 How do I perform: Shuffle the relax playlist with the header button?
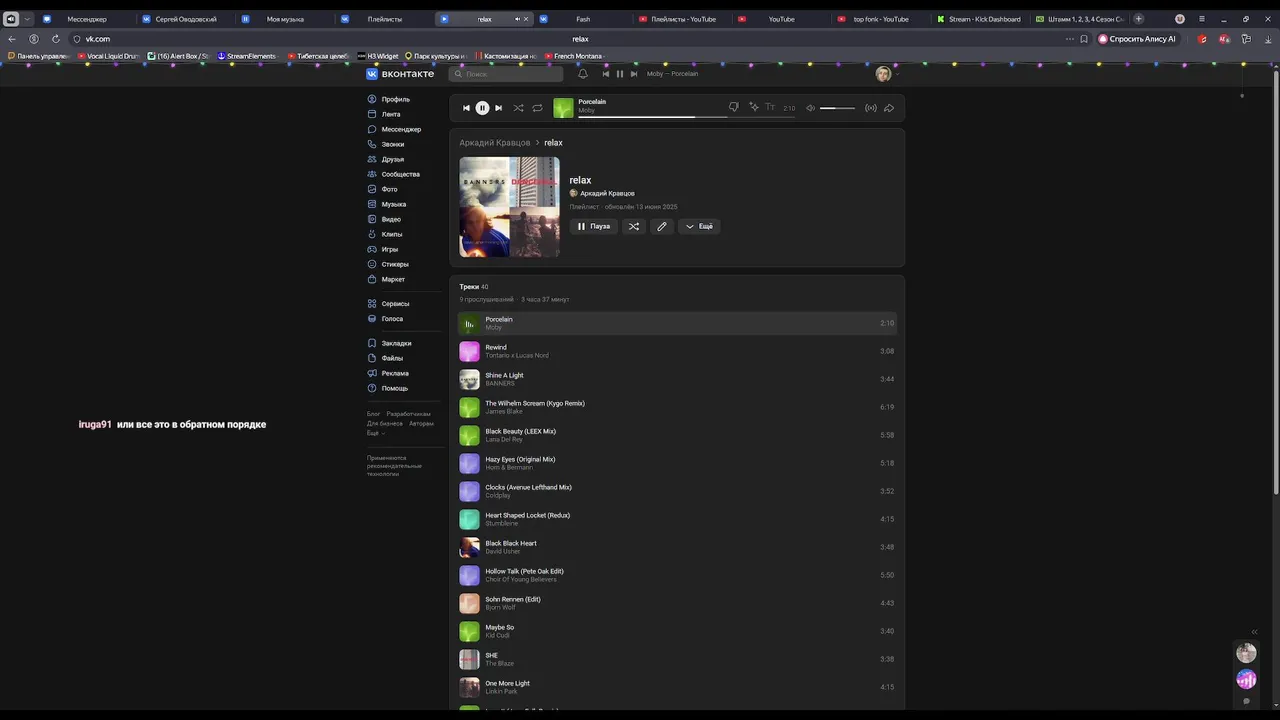[x=633, y=226]
